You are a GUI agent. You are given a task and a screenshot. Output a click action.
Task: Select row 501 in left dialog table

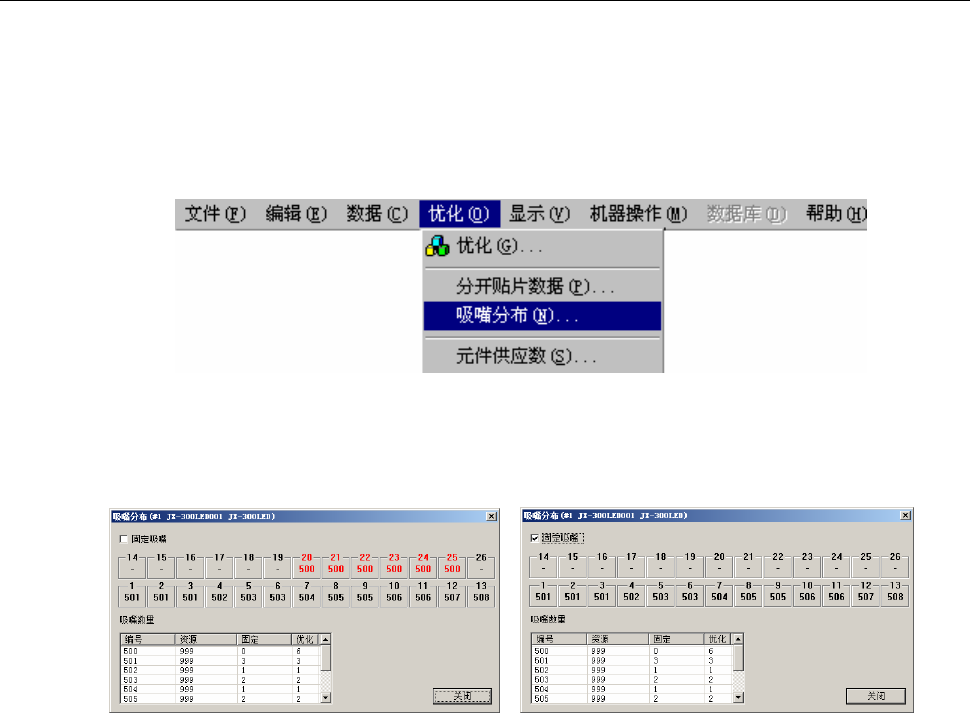[220, 661]
